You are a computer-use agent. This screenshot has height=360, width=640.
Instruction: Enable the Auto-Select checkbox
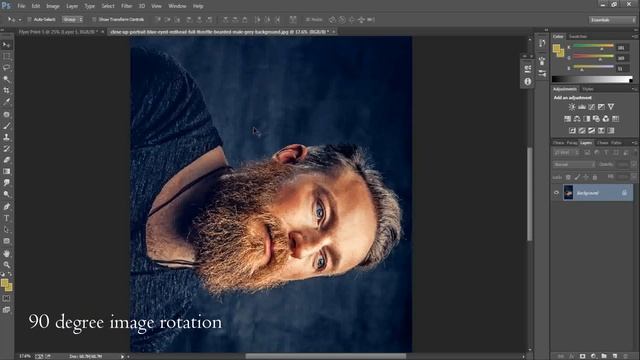tap(29, 20)
